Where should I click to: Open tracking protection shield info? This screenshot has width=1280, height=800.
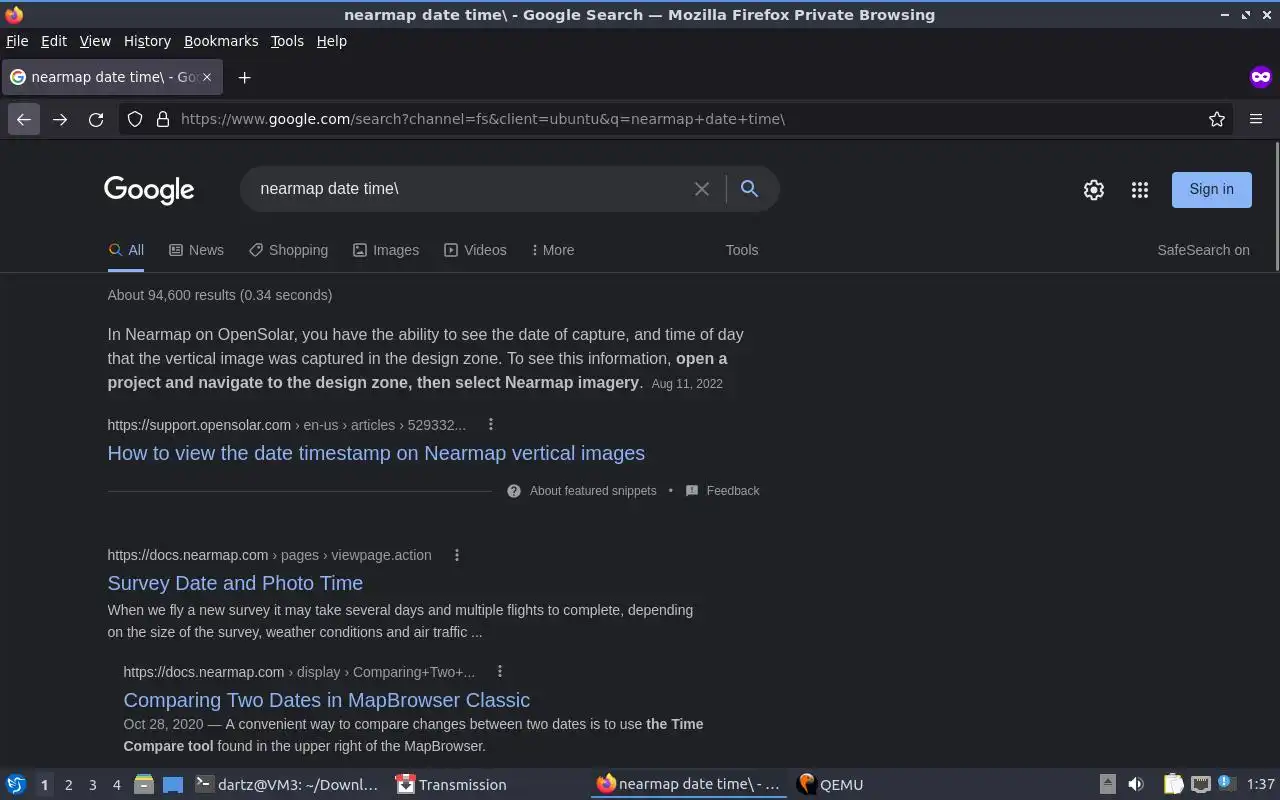tap(135, 119)
